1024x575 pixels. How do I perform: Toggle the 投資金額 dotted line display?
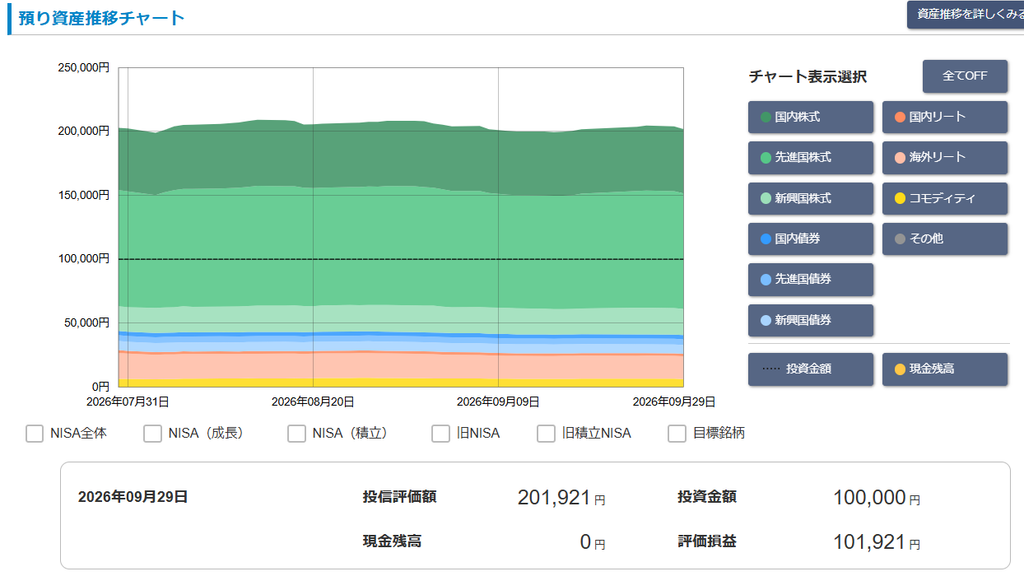tap(810, 369)
